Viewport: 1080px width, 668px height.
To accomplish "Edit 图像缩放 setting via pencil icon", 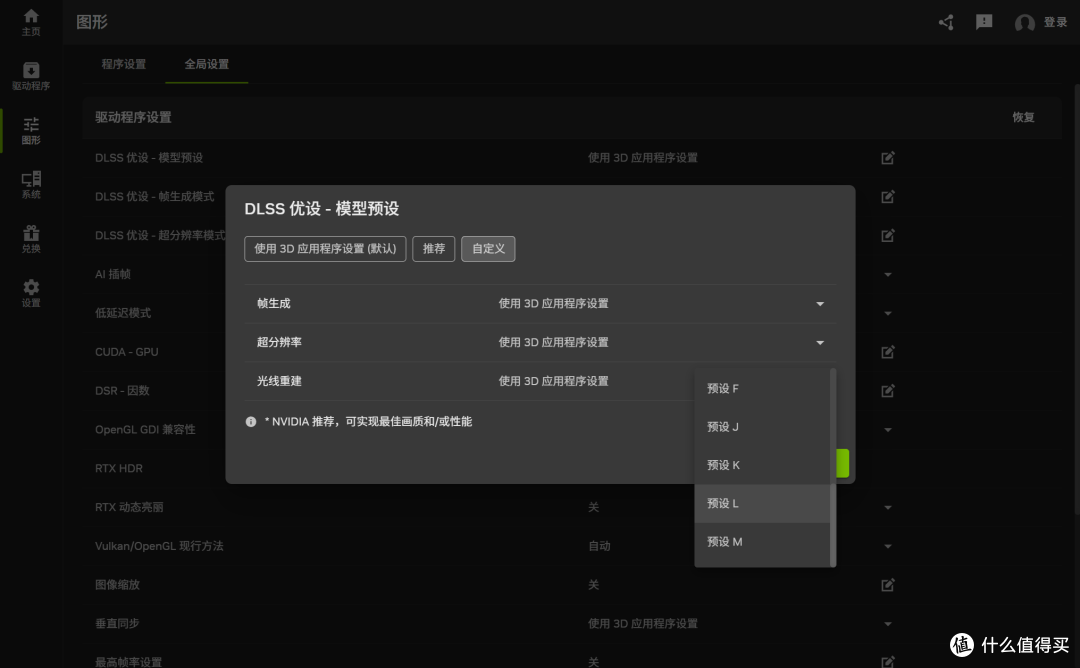I will (888, 585).
